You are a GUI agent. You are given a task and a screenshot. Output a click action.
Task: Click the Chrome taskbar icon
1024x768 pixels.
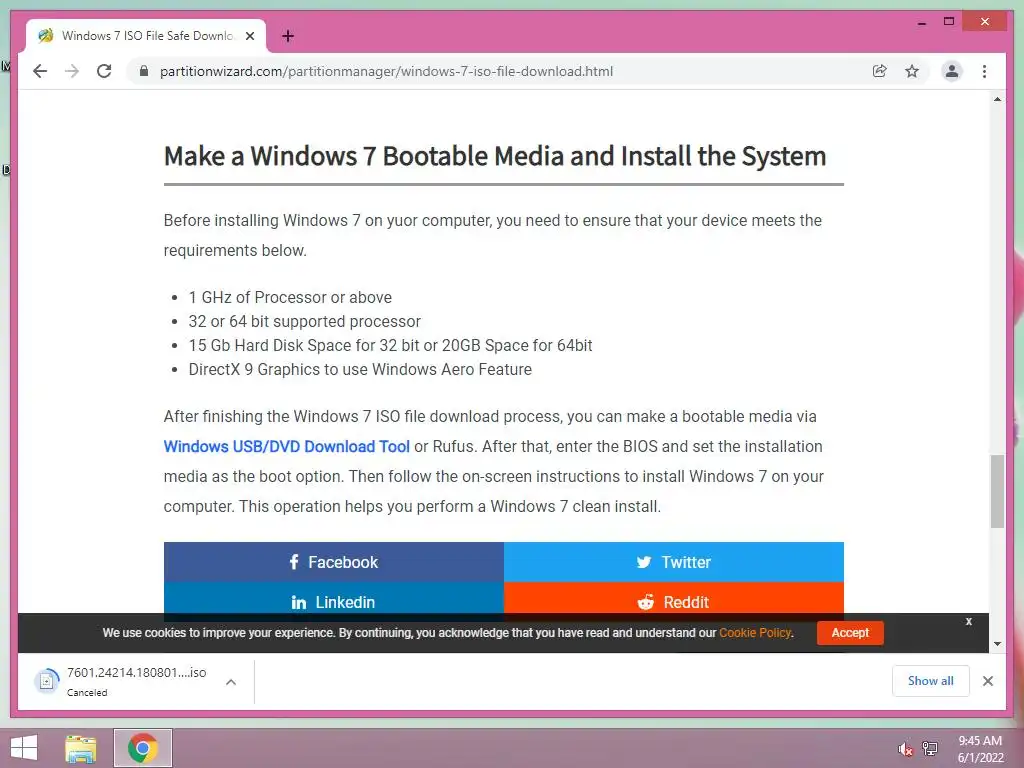(x=143, y=748)
